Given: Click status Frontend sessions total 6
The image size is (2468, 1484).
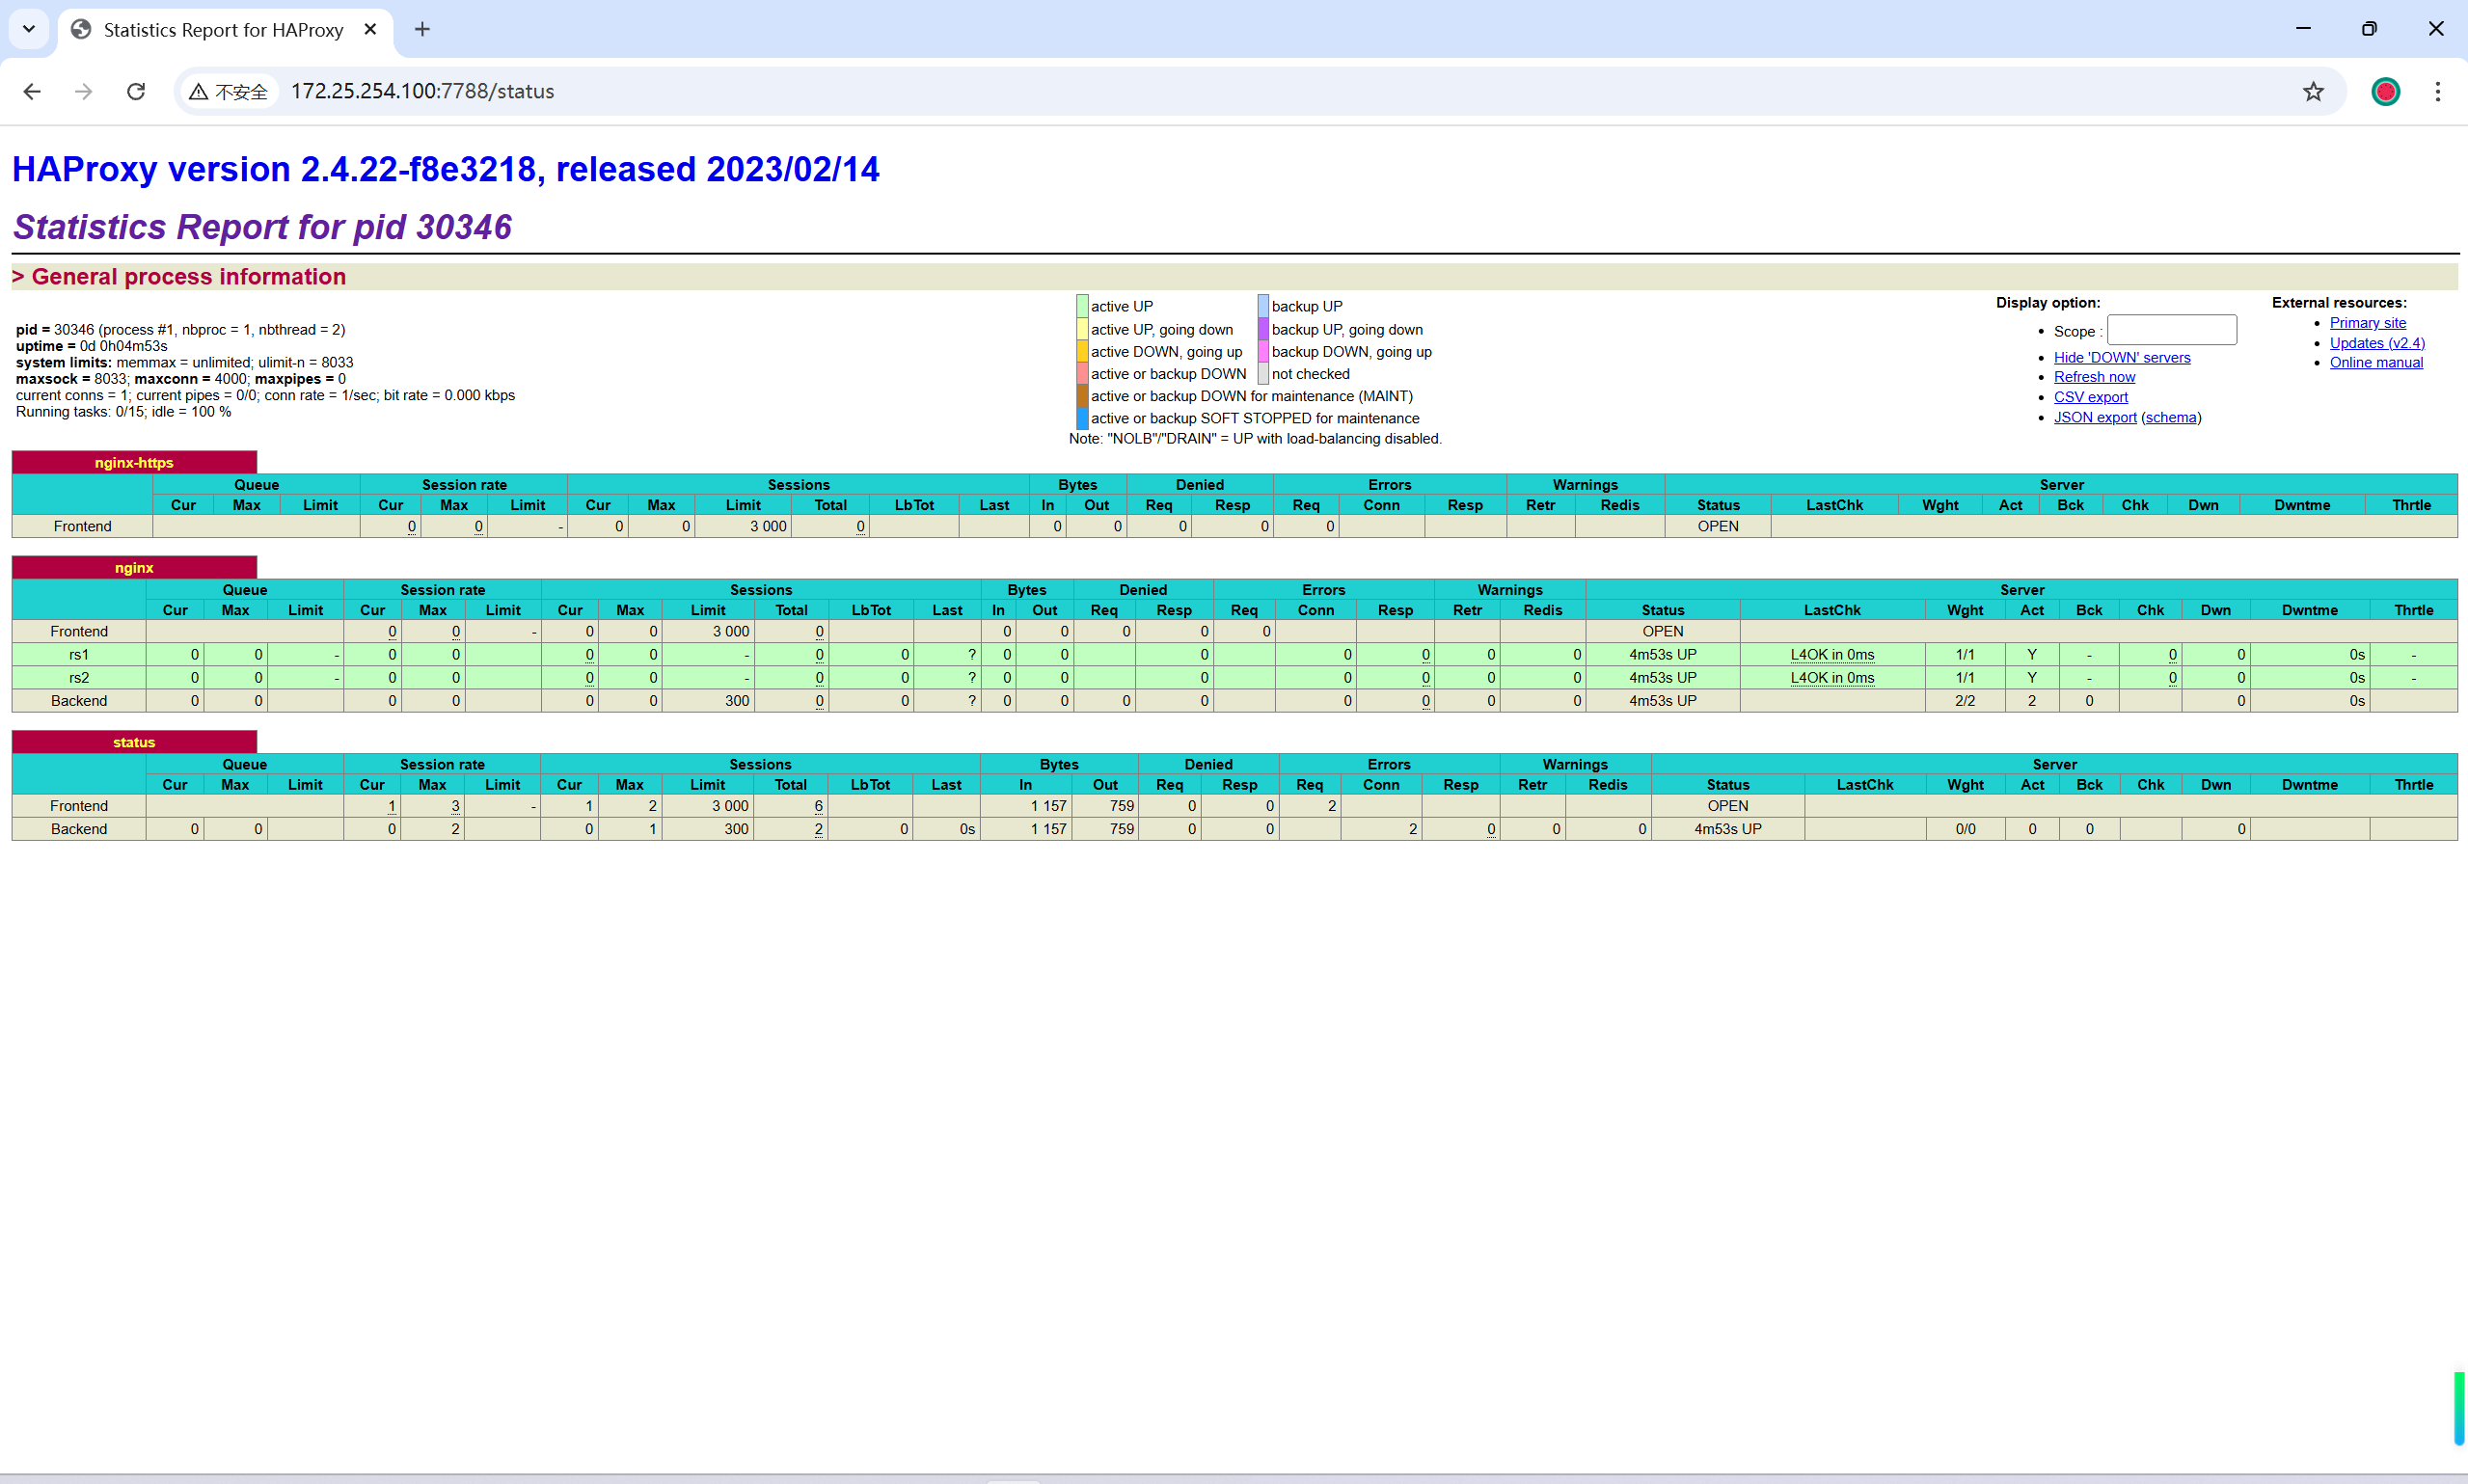Looking at the screenshot, I should coord(818,805).
